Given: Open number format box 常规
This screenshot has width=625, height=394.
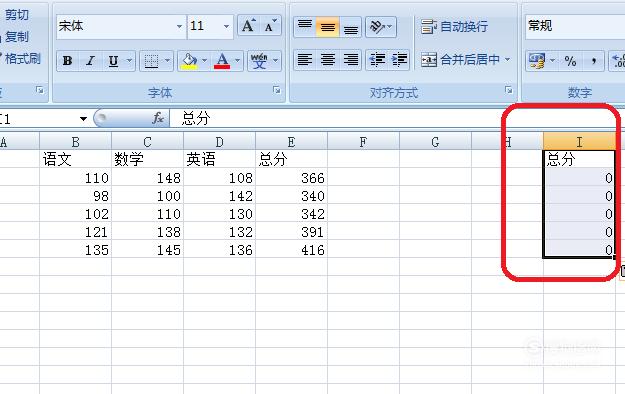Looking at the screenshot, I should [575, 26].
